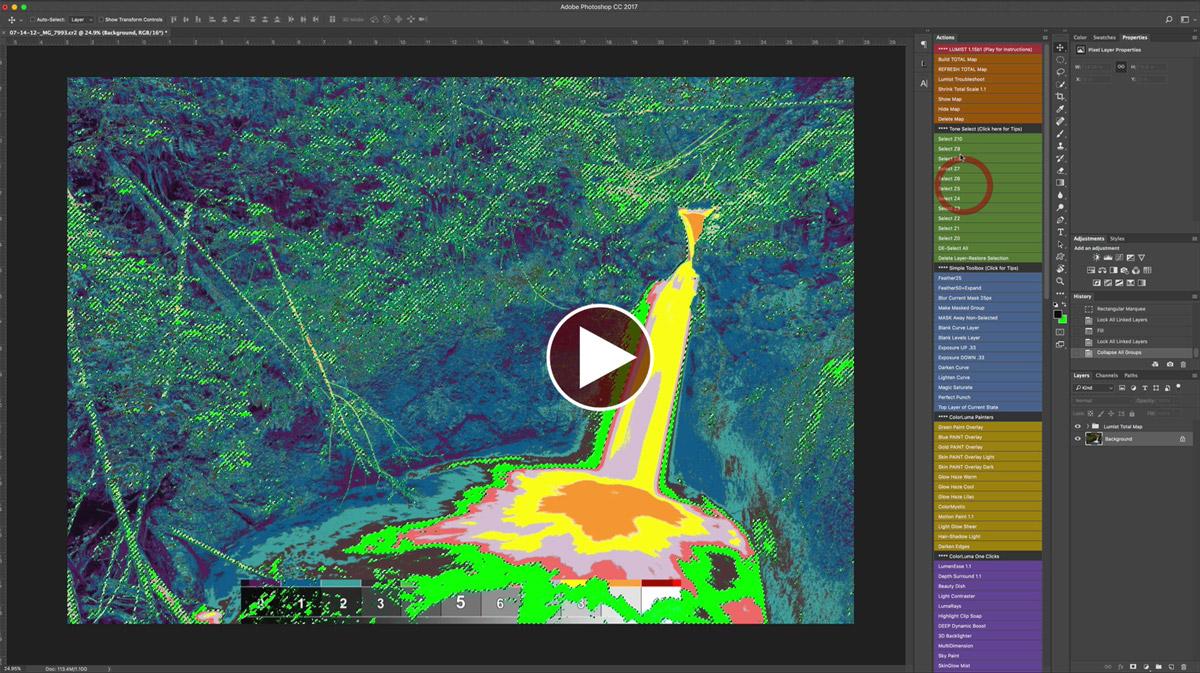
Task: Expand the Lumist Total Map group
Action: click(1087, 426)
